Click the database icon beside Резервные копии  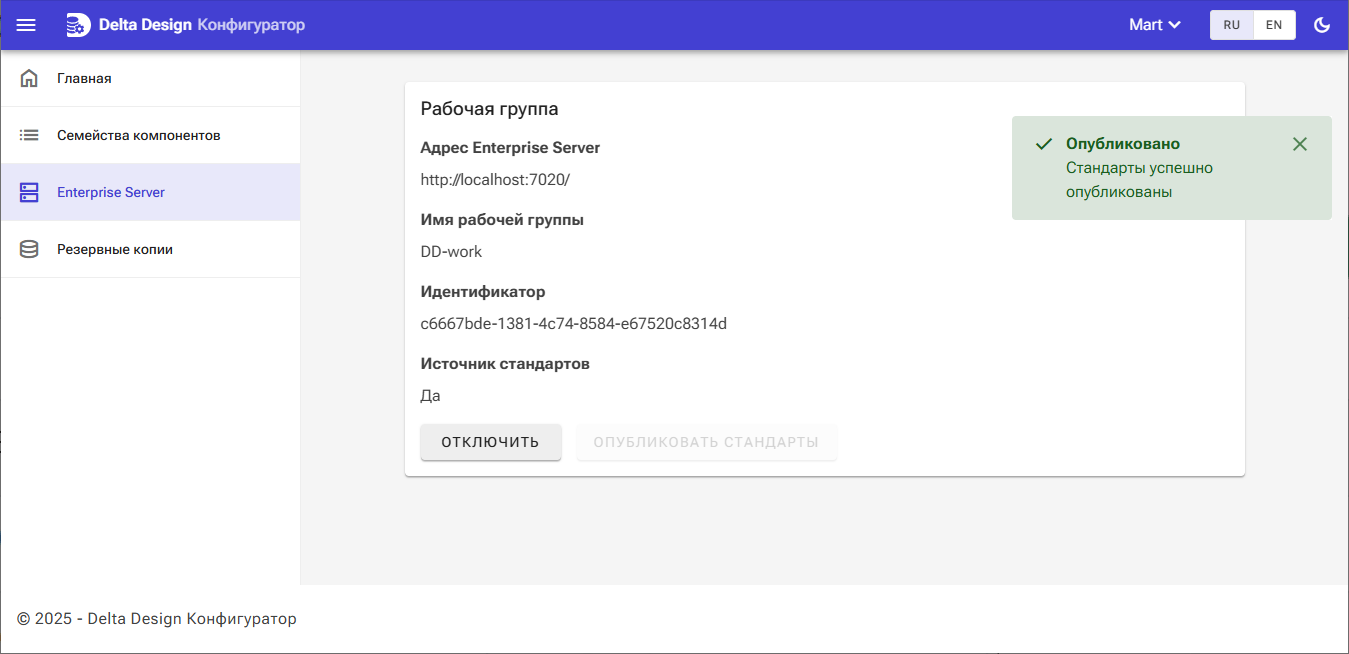[x=29, y=249]
